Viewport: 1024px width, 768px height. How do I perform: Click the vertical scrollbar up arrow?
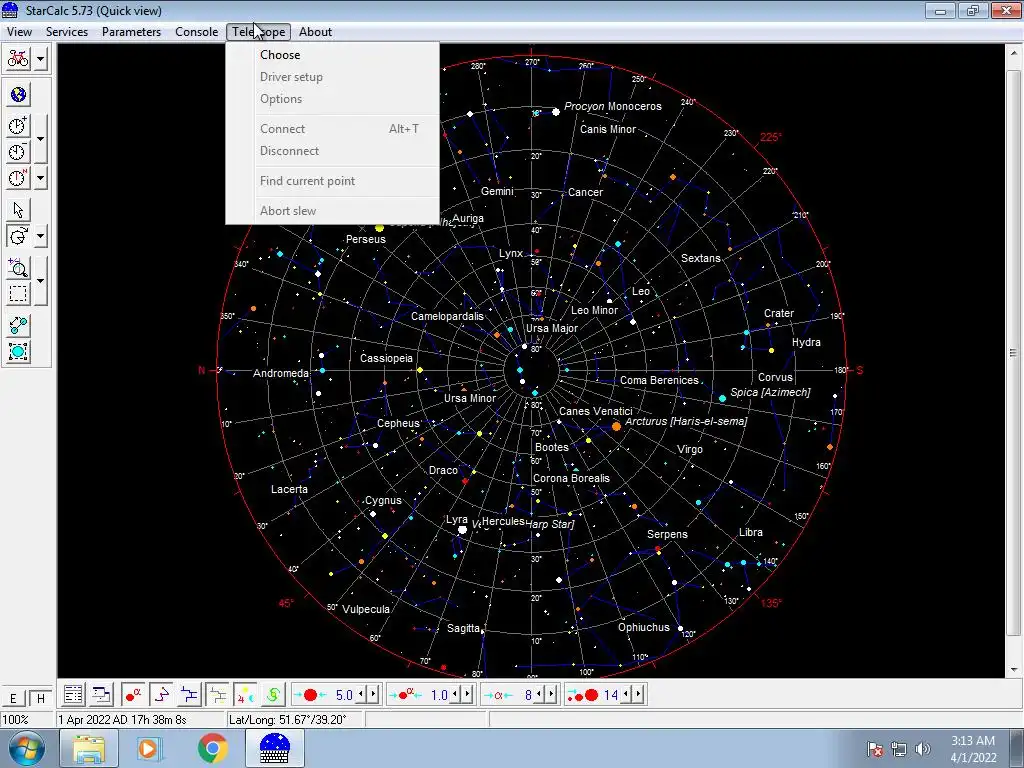[1014, 53]
